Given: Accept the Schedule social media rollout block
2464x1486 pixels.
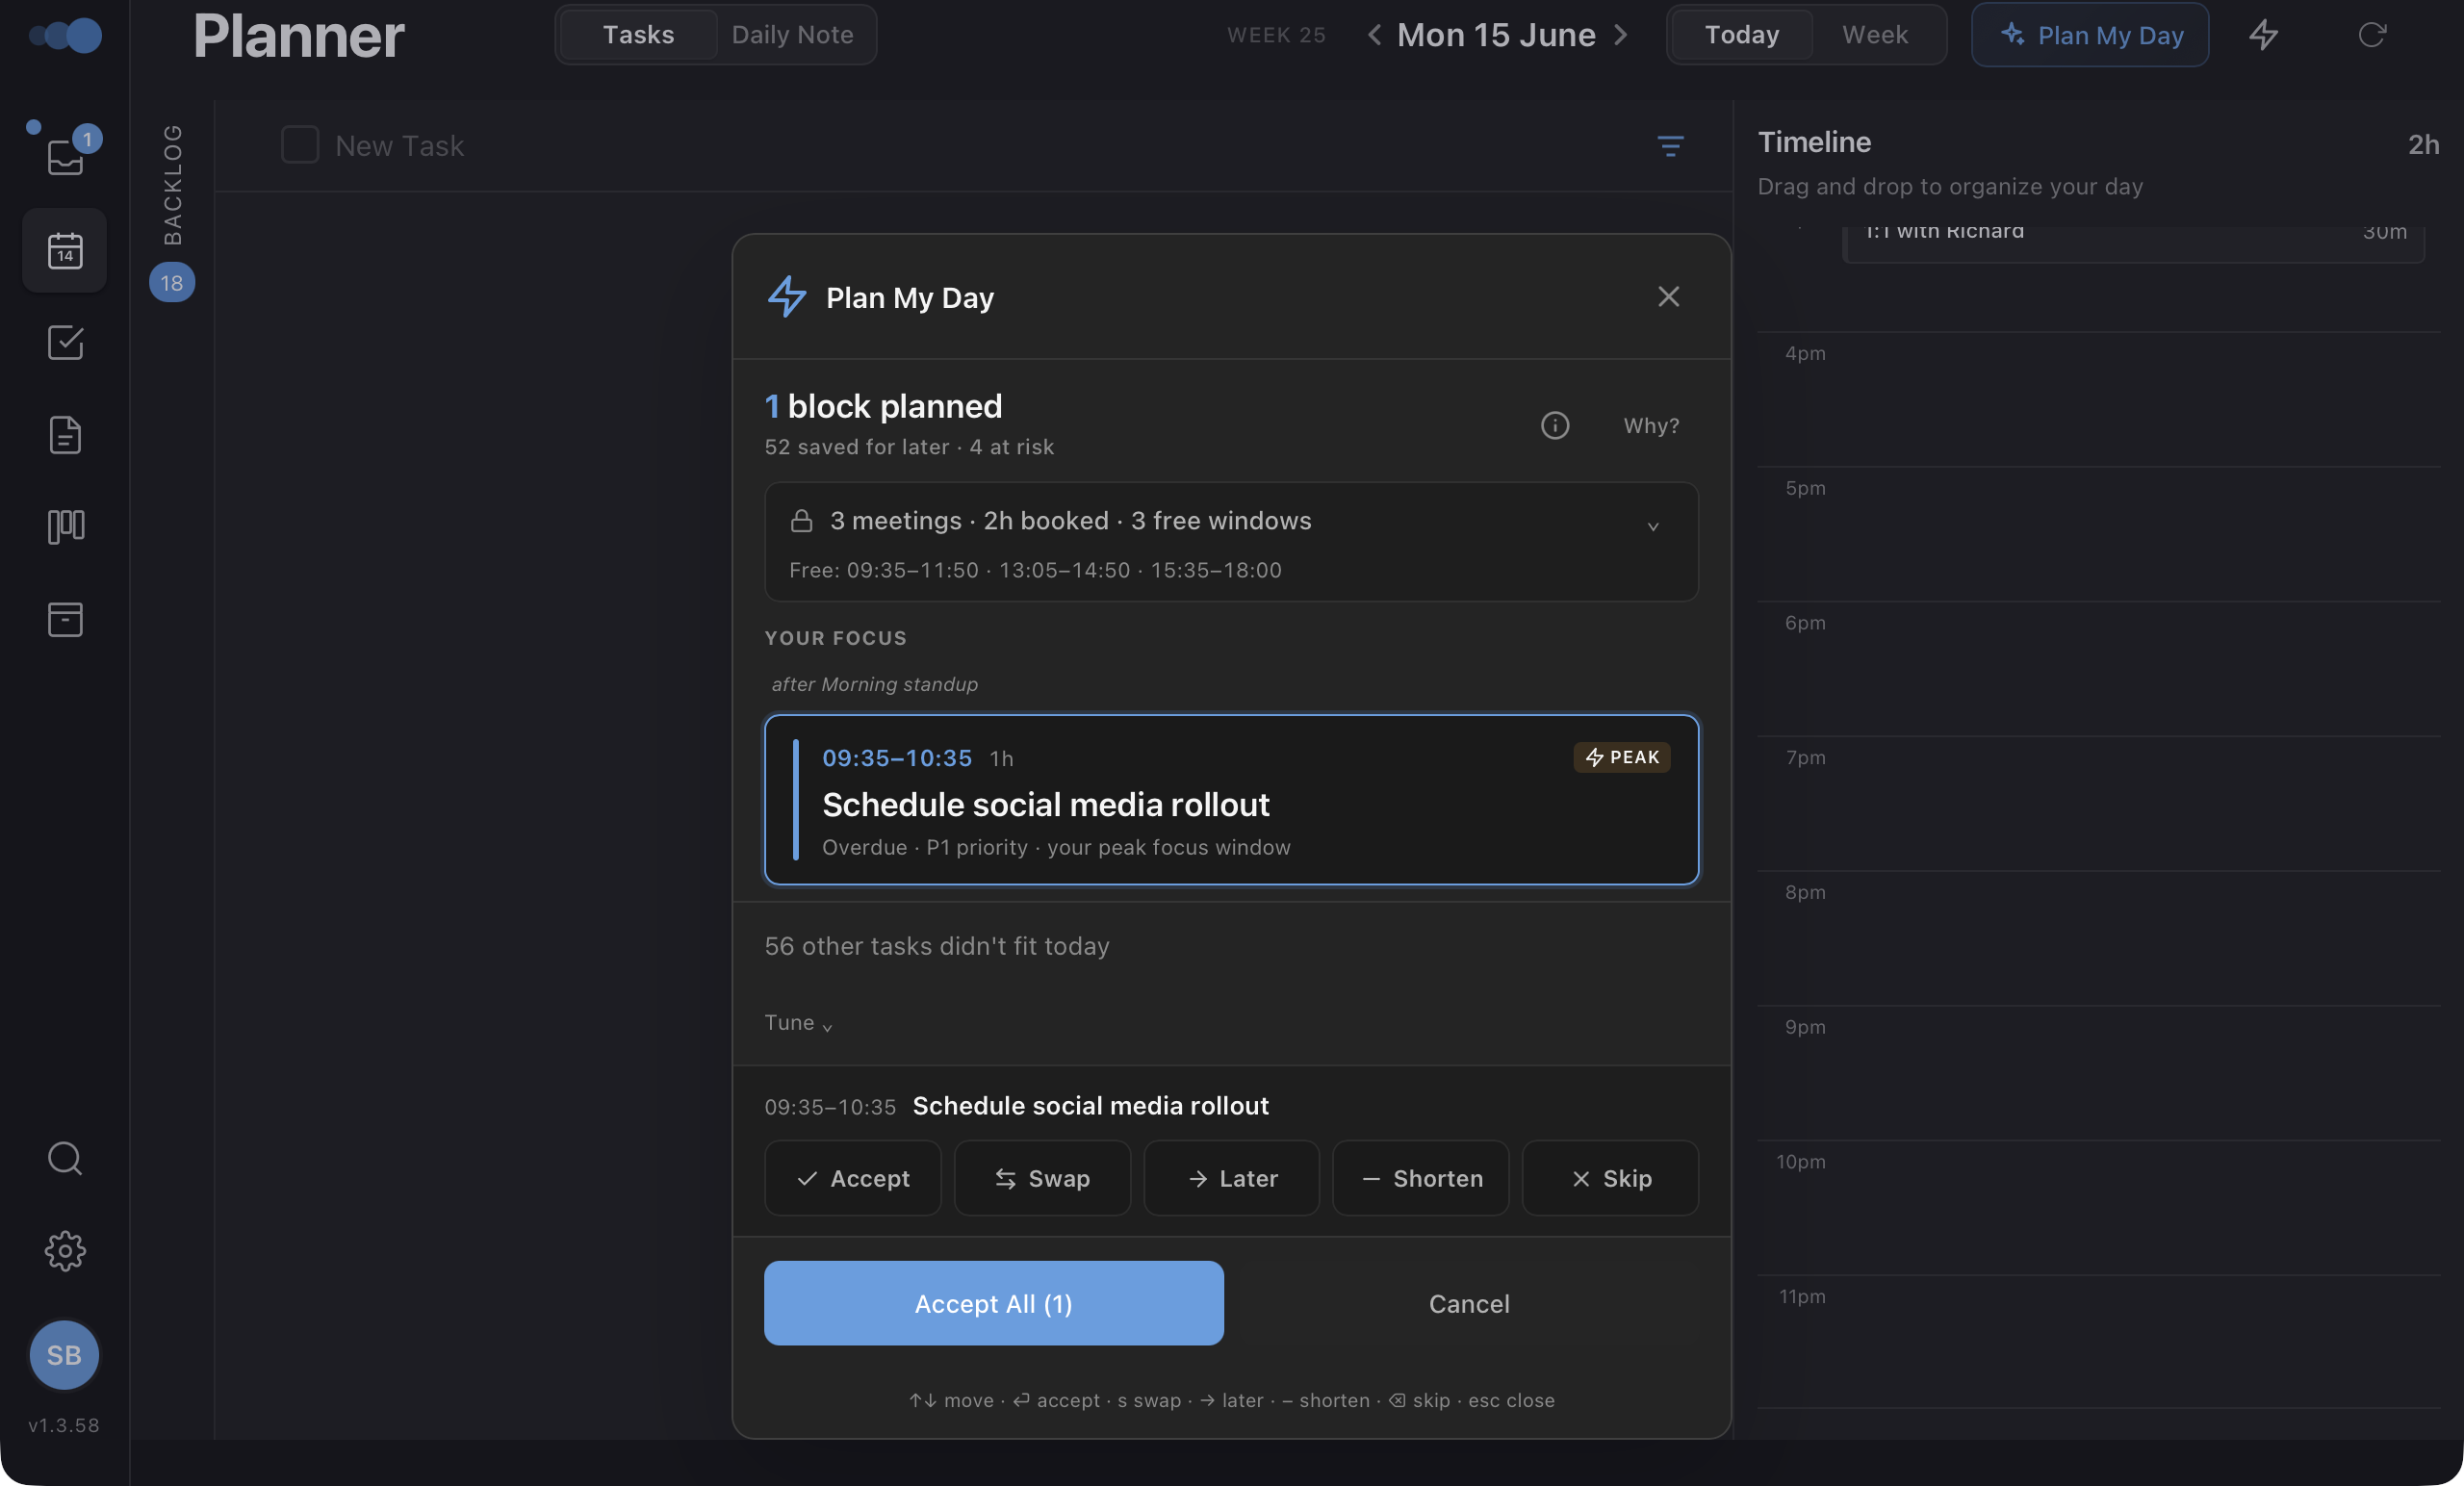Looking at the screenshot, I should (x=852, y=1178).
